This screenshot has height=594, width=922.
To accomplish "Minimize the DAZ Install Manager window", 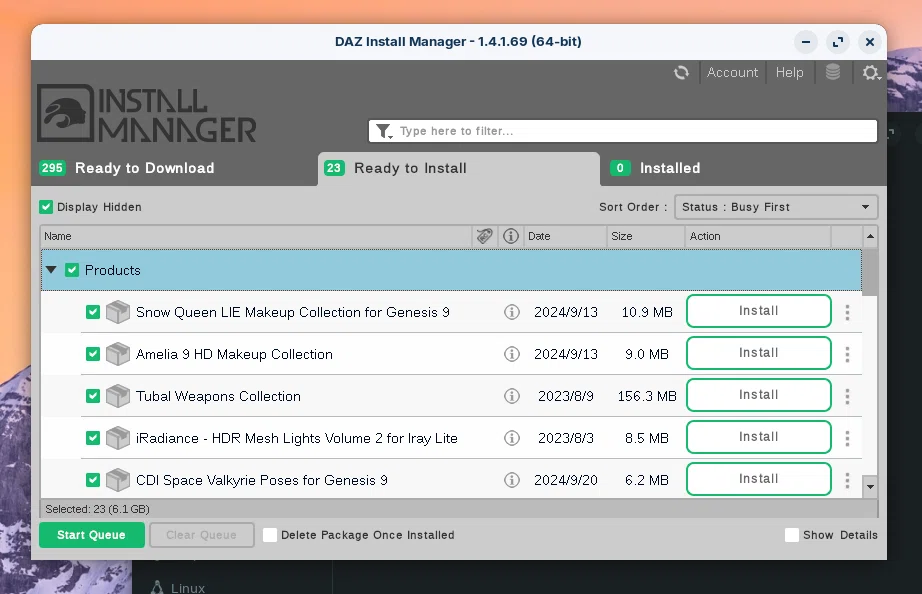I will 806,42.
